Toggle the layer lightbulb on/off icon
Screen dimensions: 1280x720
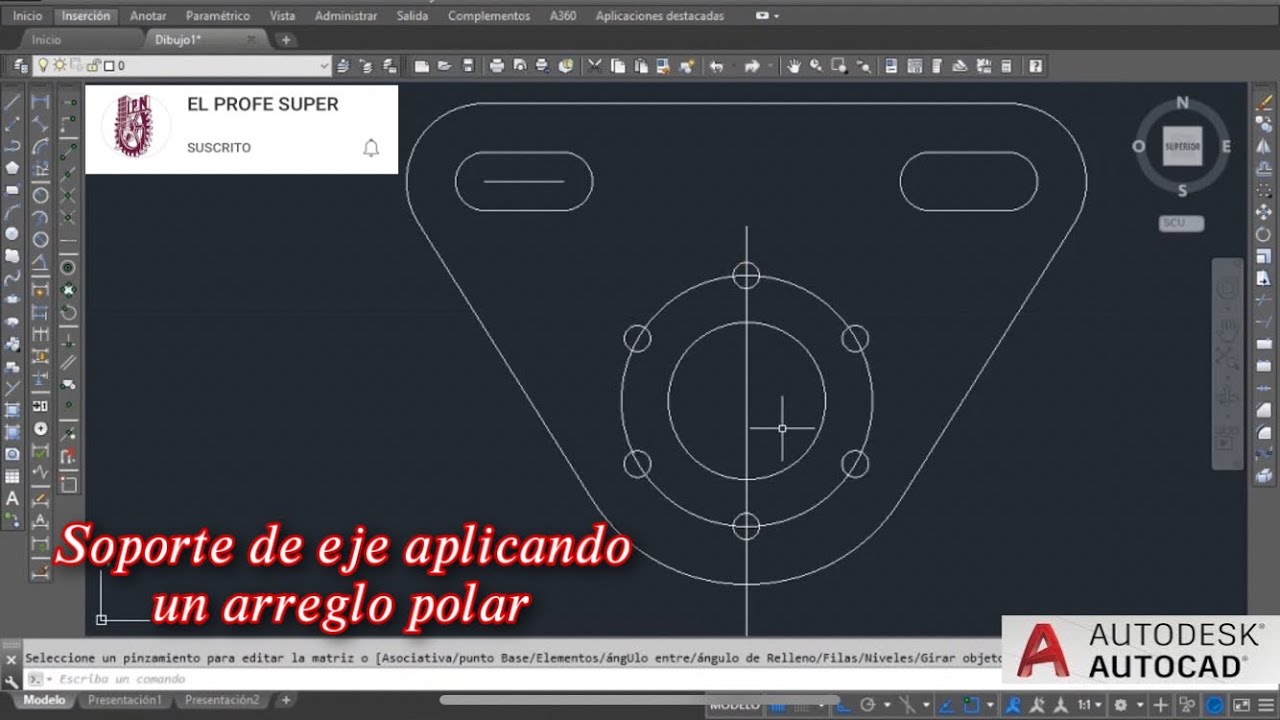click(43, 66)
